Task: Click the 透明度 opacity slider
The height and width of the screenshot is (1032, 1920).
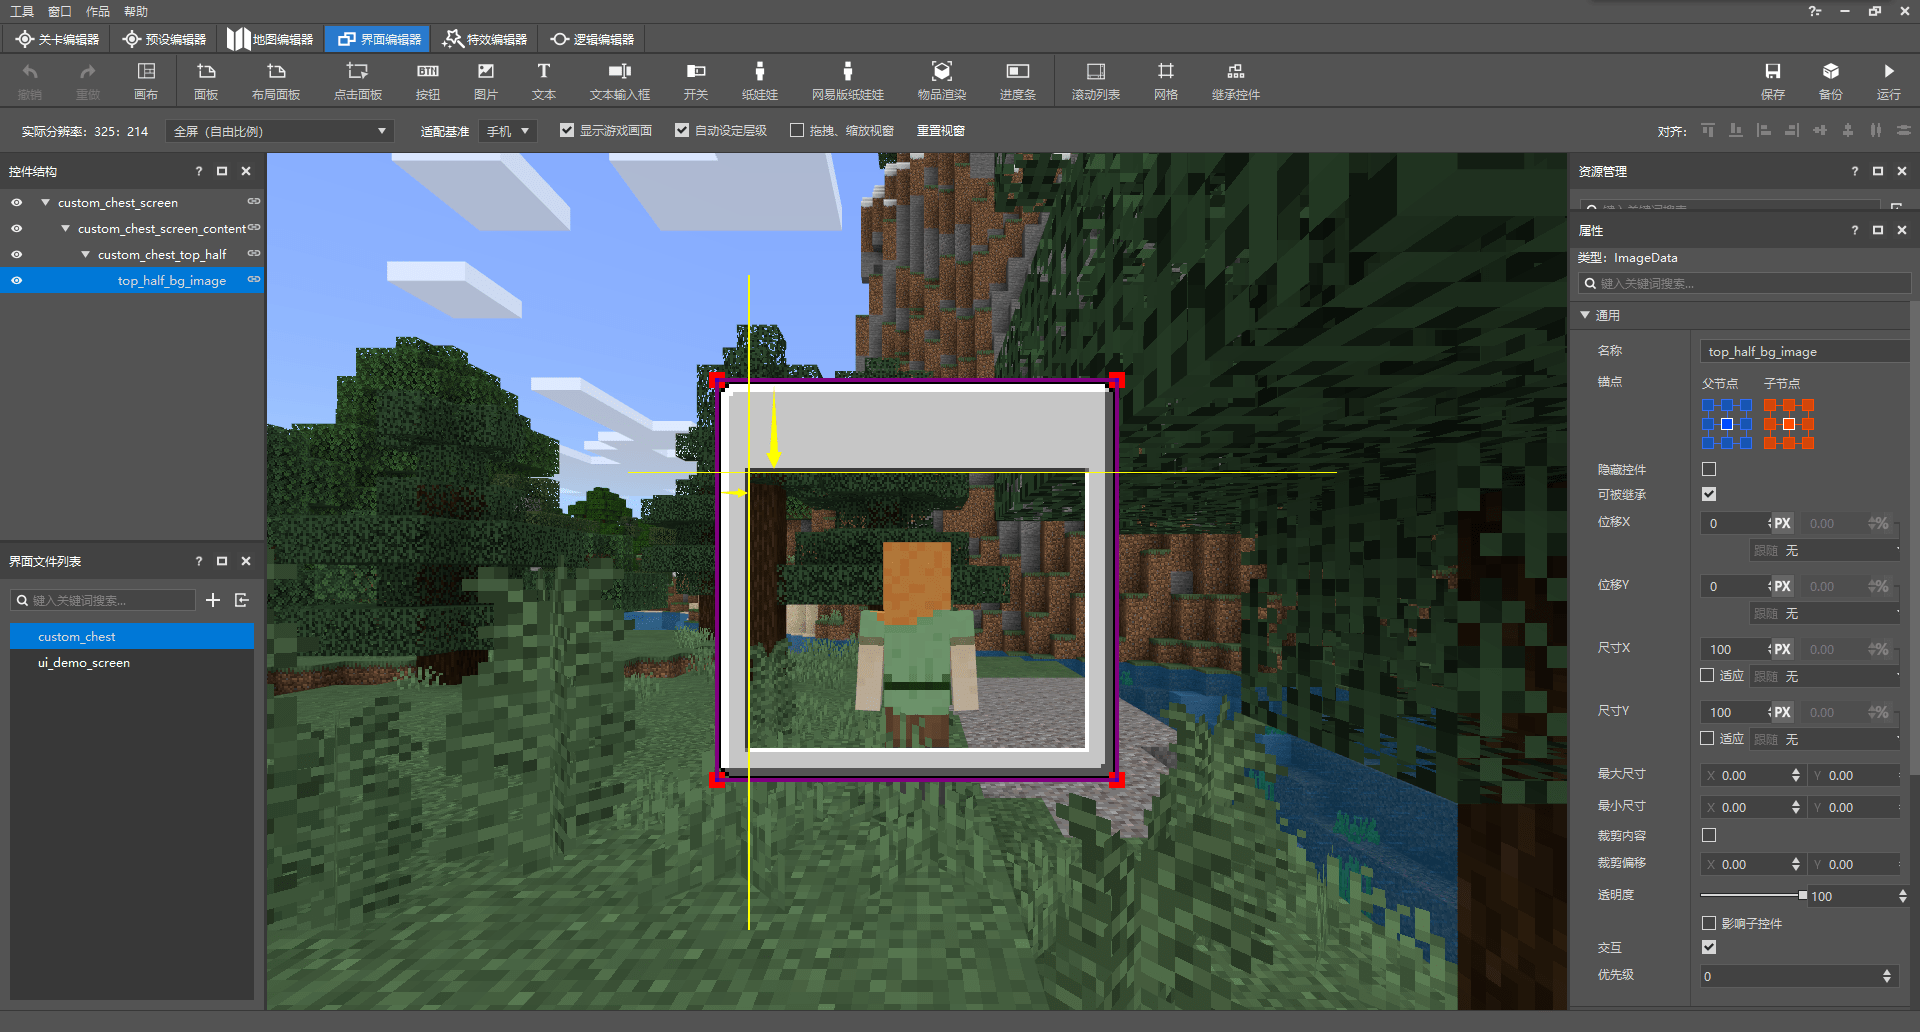Action: click(1753, 895)
